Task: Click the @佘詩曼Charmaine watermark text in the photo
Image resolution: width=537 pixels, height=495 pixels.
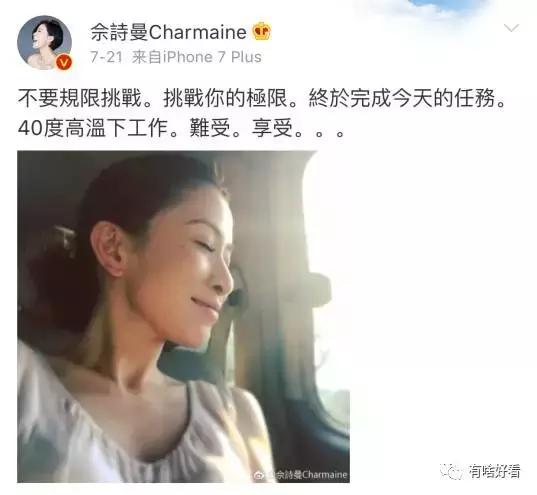Action: pos(307,475)
